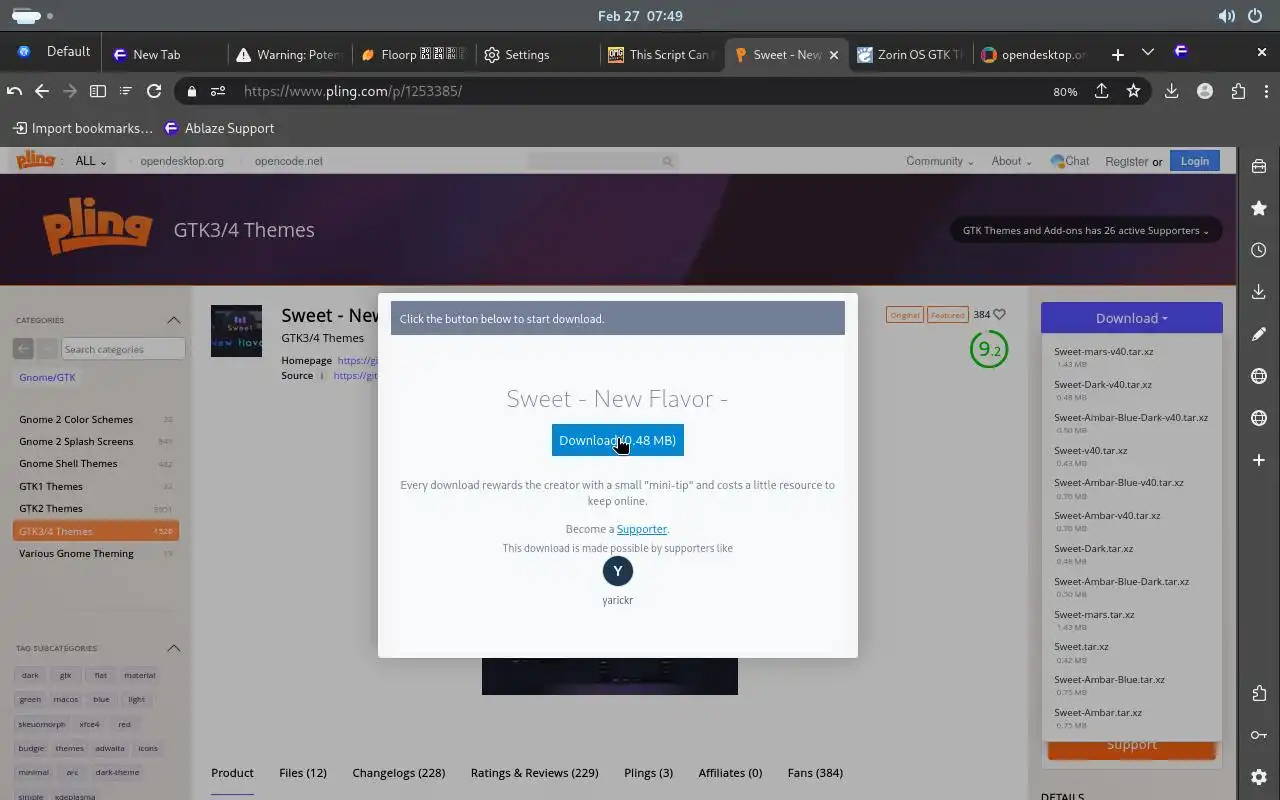
Task: Click the Login button
Action: pyautogui.click(x=1195, y=161)
